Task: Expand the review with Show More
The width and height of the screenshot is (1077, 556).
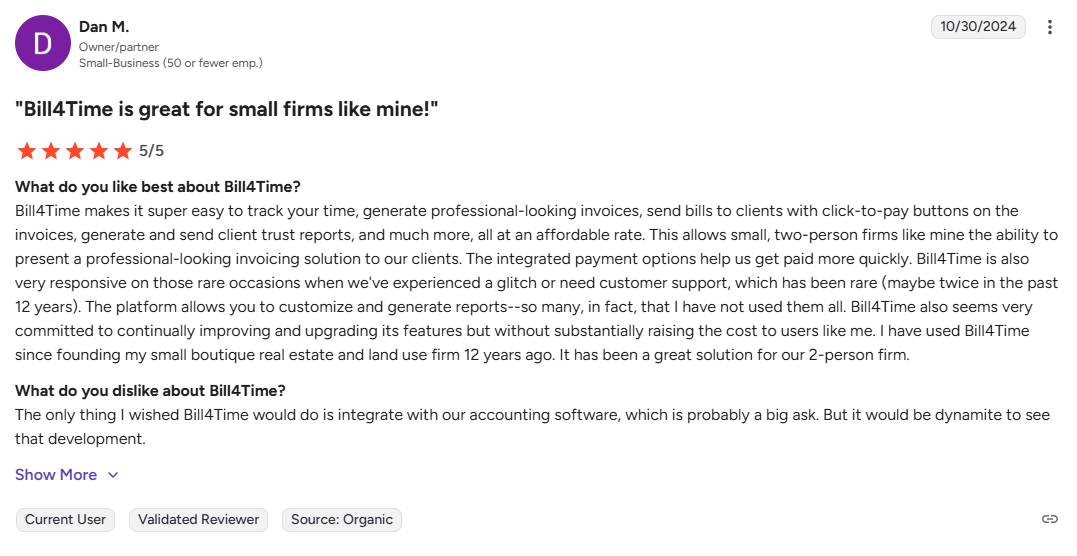Action: point(56,475)
